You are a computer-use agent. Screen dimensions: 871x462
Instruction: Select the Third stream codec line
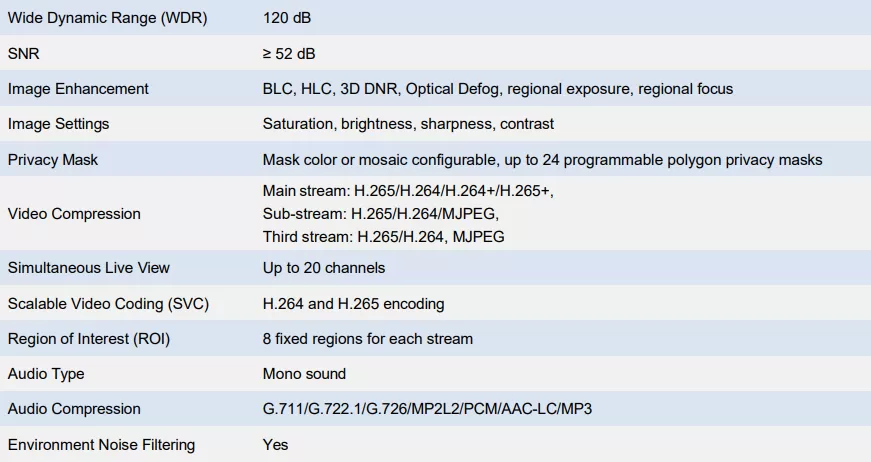click(x=383, y=237)
